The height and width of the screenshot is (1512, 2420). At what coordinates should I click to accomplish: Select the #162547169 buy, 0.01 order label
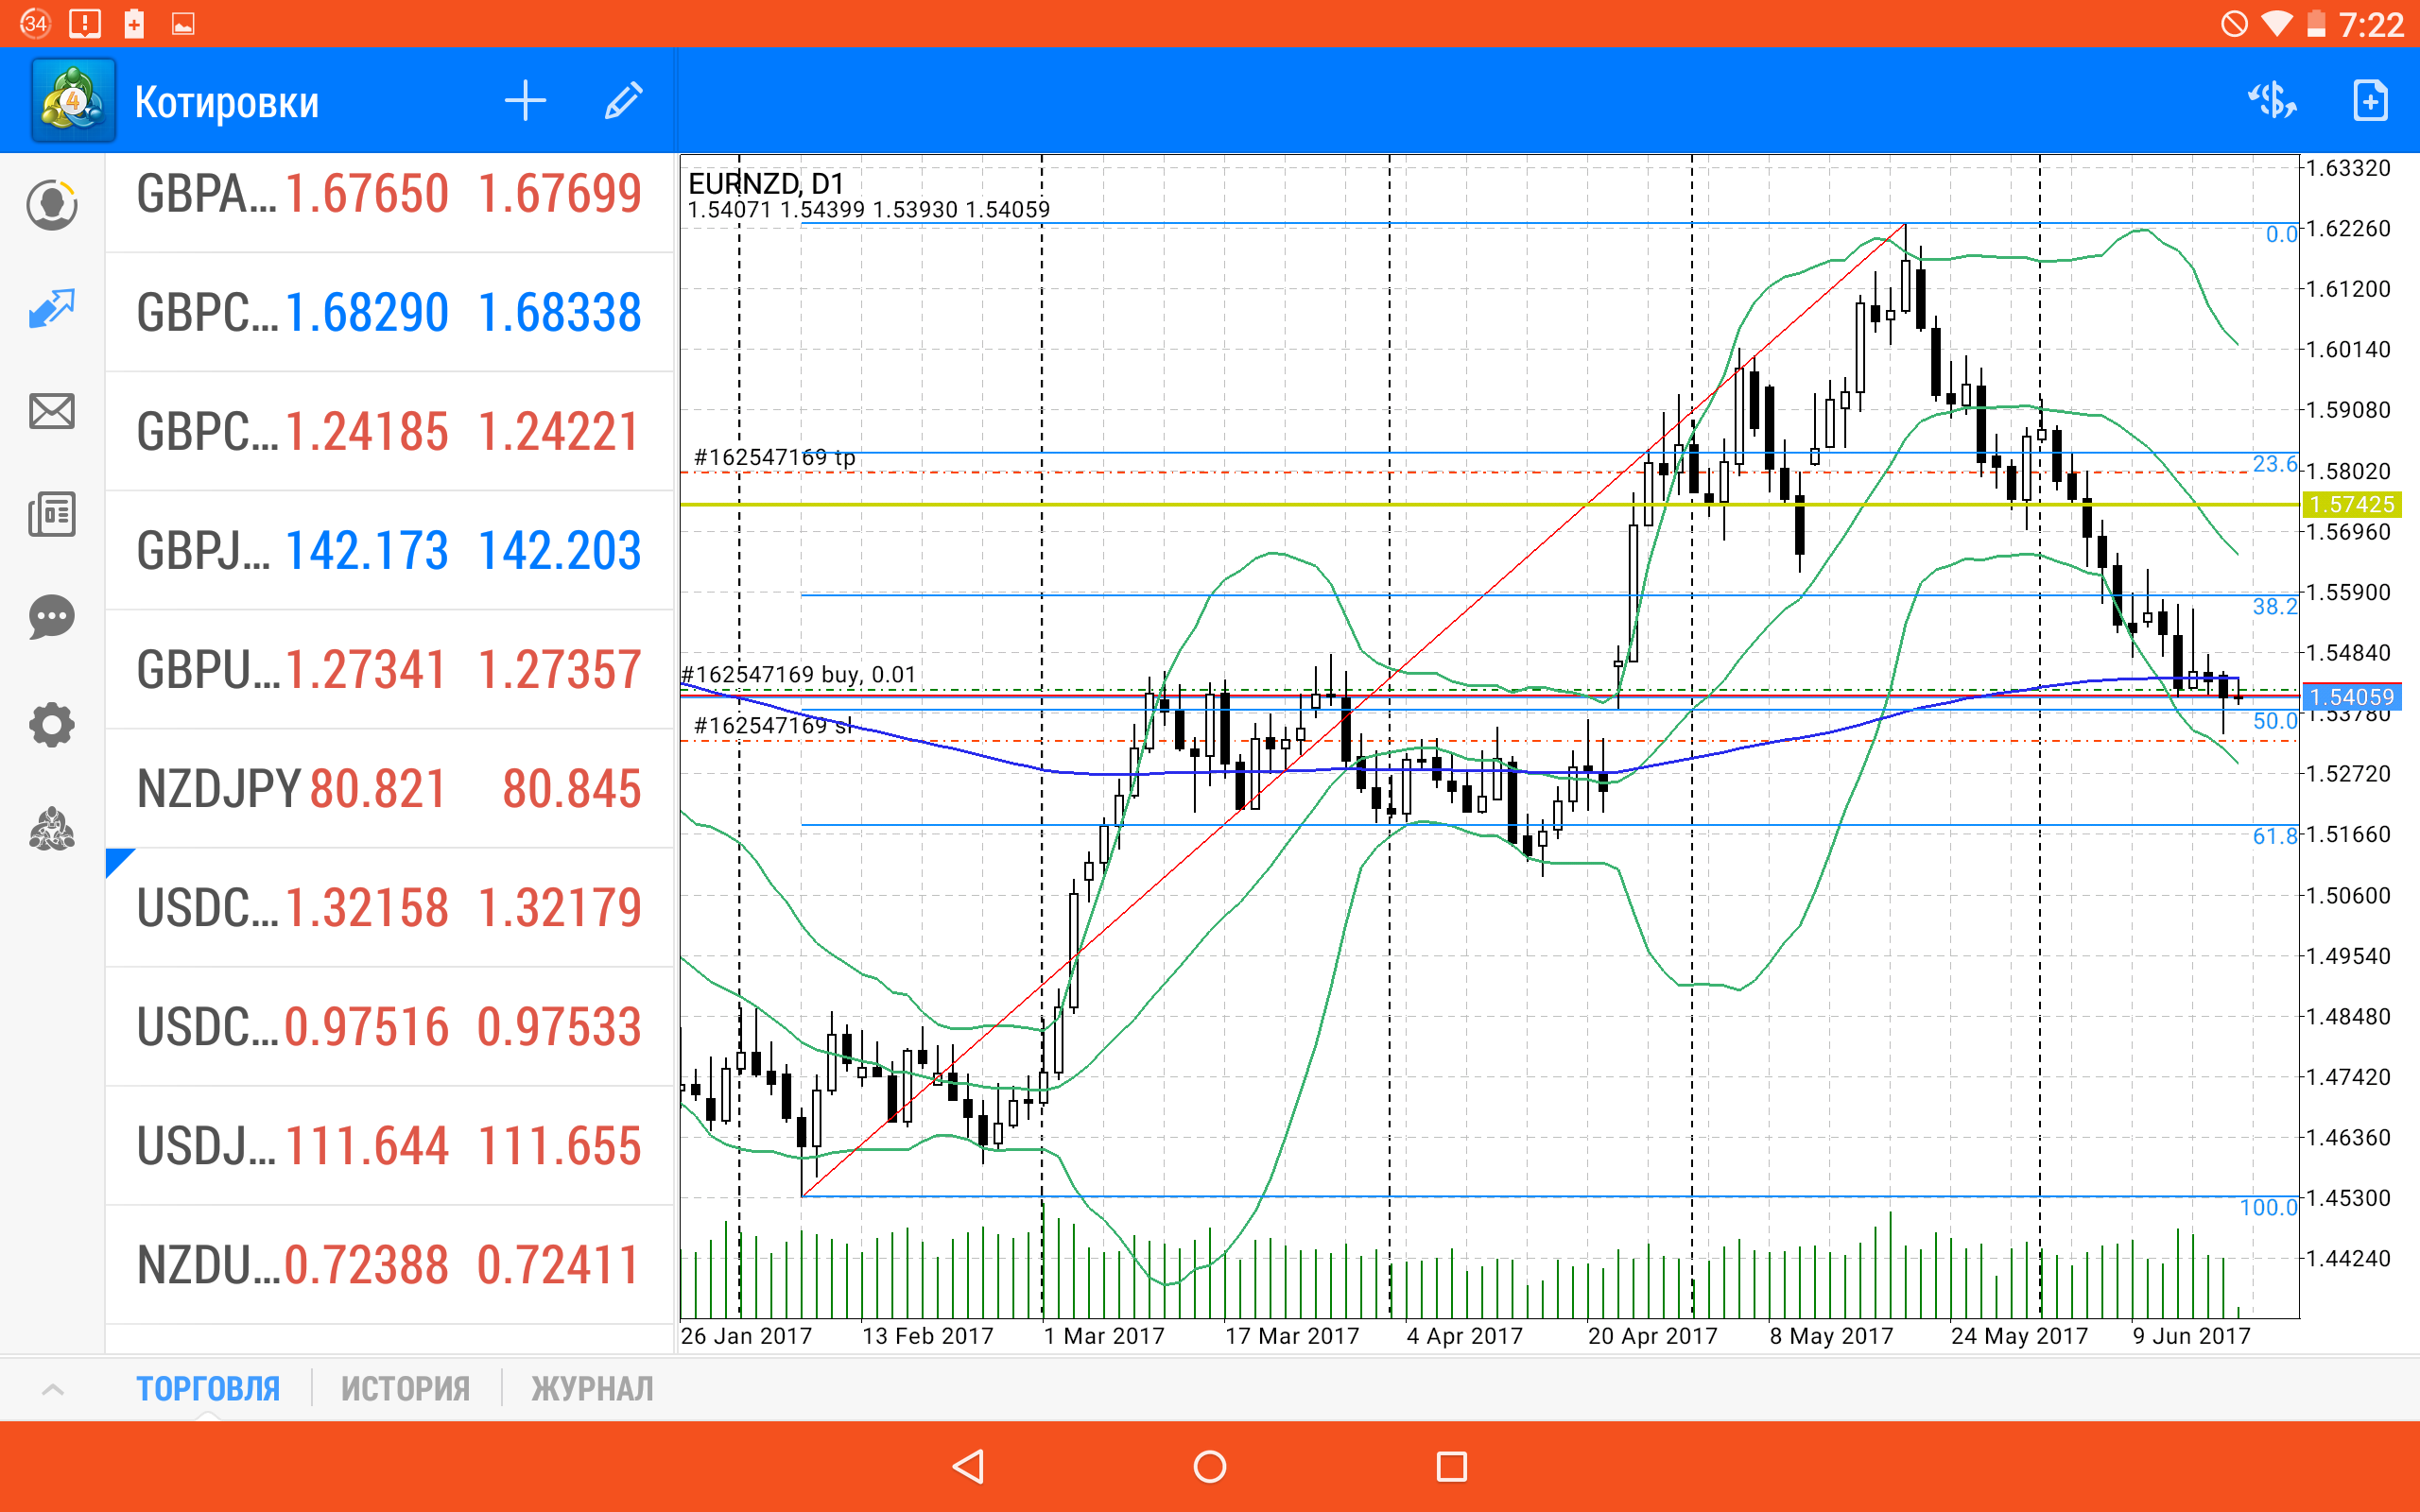(798, 674)
